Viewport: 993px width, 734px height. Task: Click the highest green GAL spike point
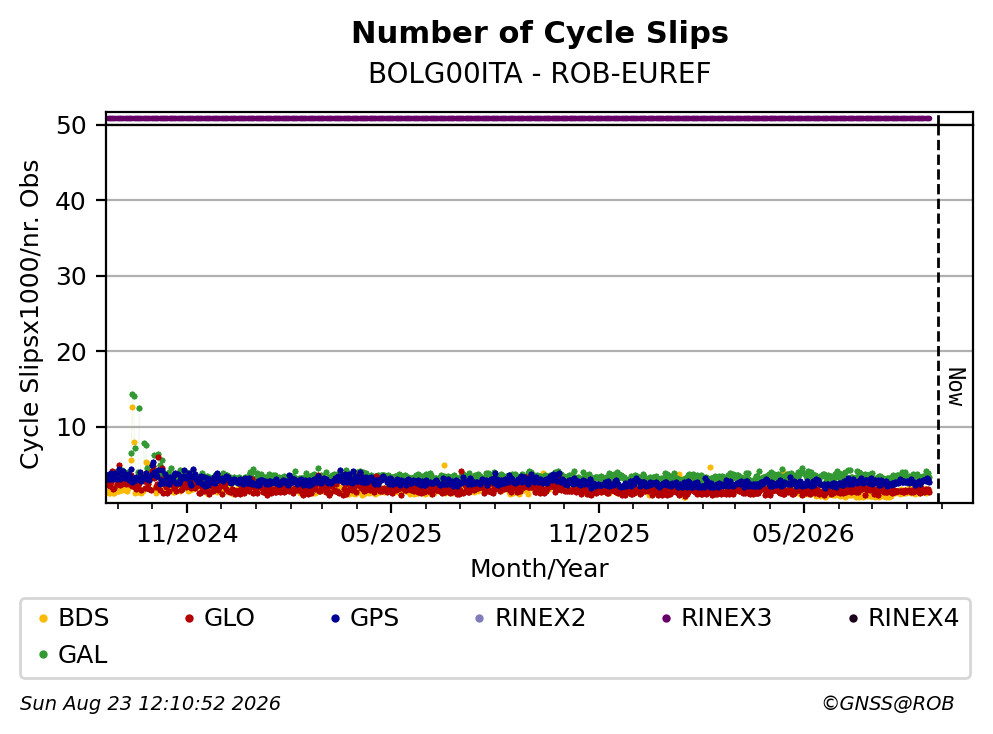click(x=132, y=395)
